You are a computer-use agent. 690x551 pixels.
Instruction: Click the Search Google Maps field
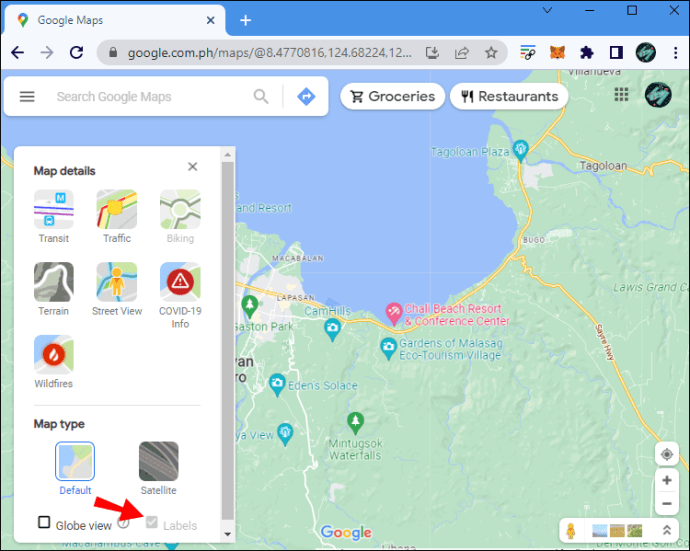[150, 96]
